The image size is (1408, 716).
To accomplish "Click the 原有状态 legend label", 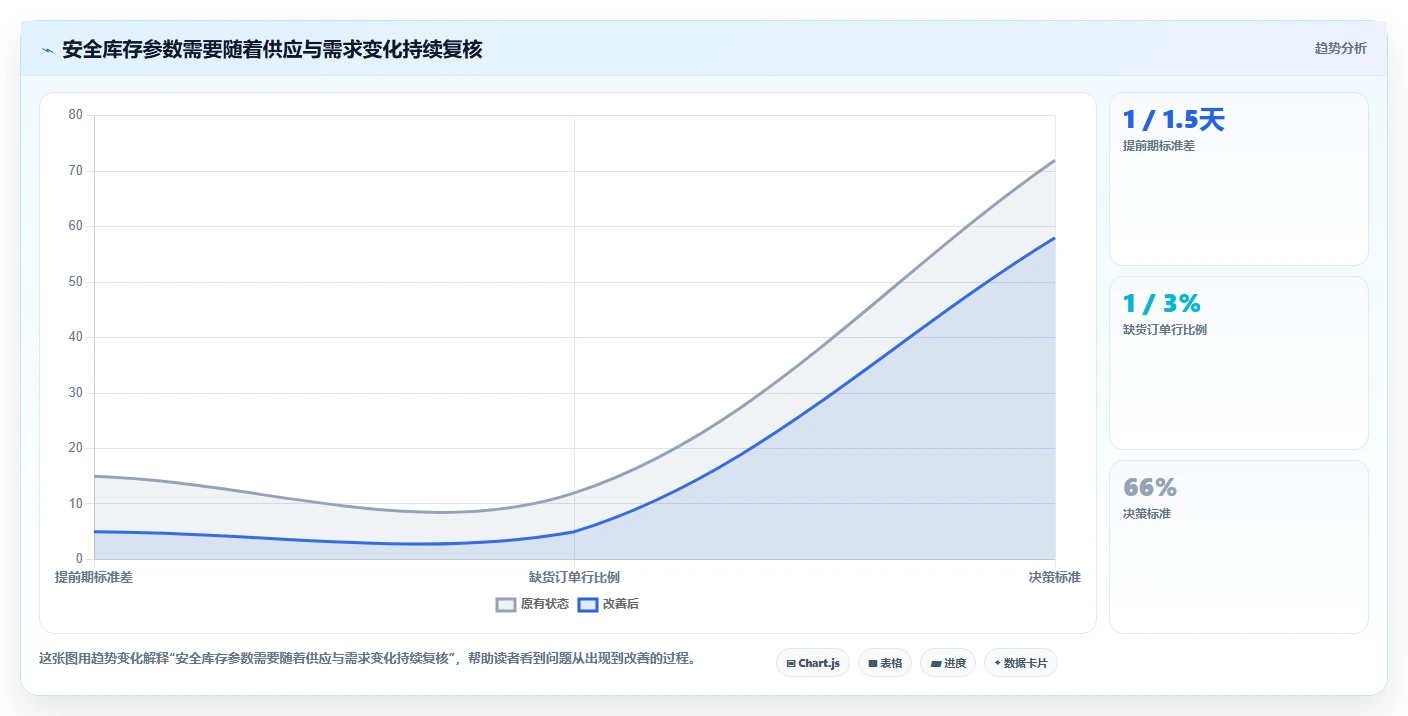I will (x=545, y=604).
